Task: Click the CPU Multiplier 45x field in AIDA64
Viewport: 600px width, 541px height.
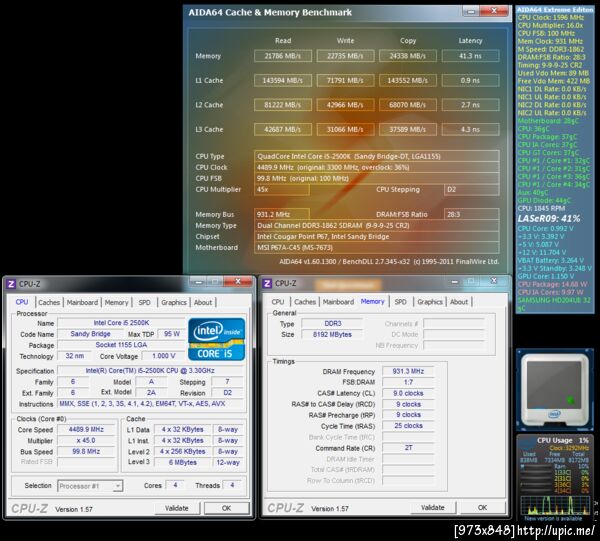Action: [282, 189]
